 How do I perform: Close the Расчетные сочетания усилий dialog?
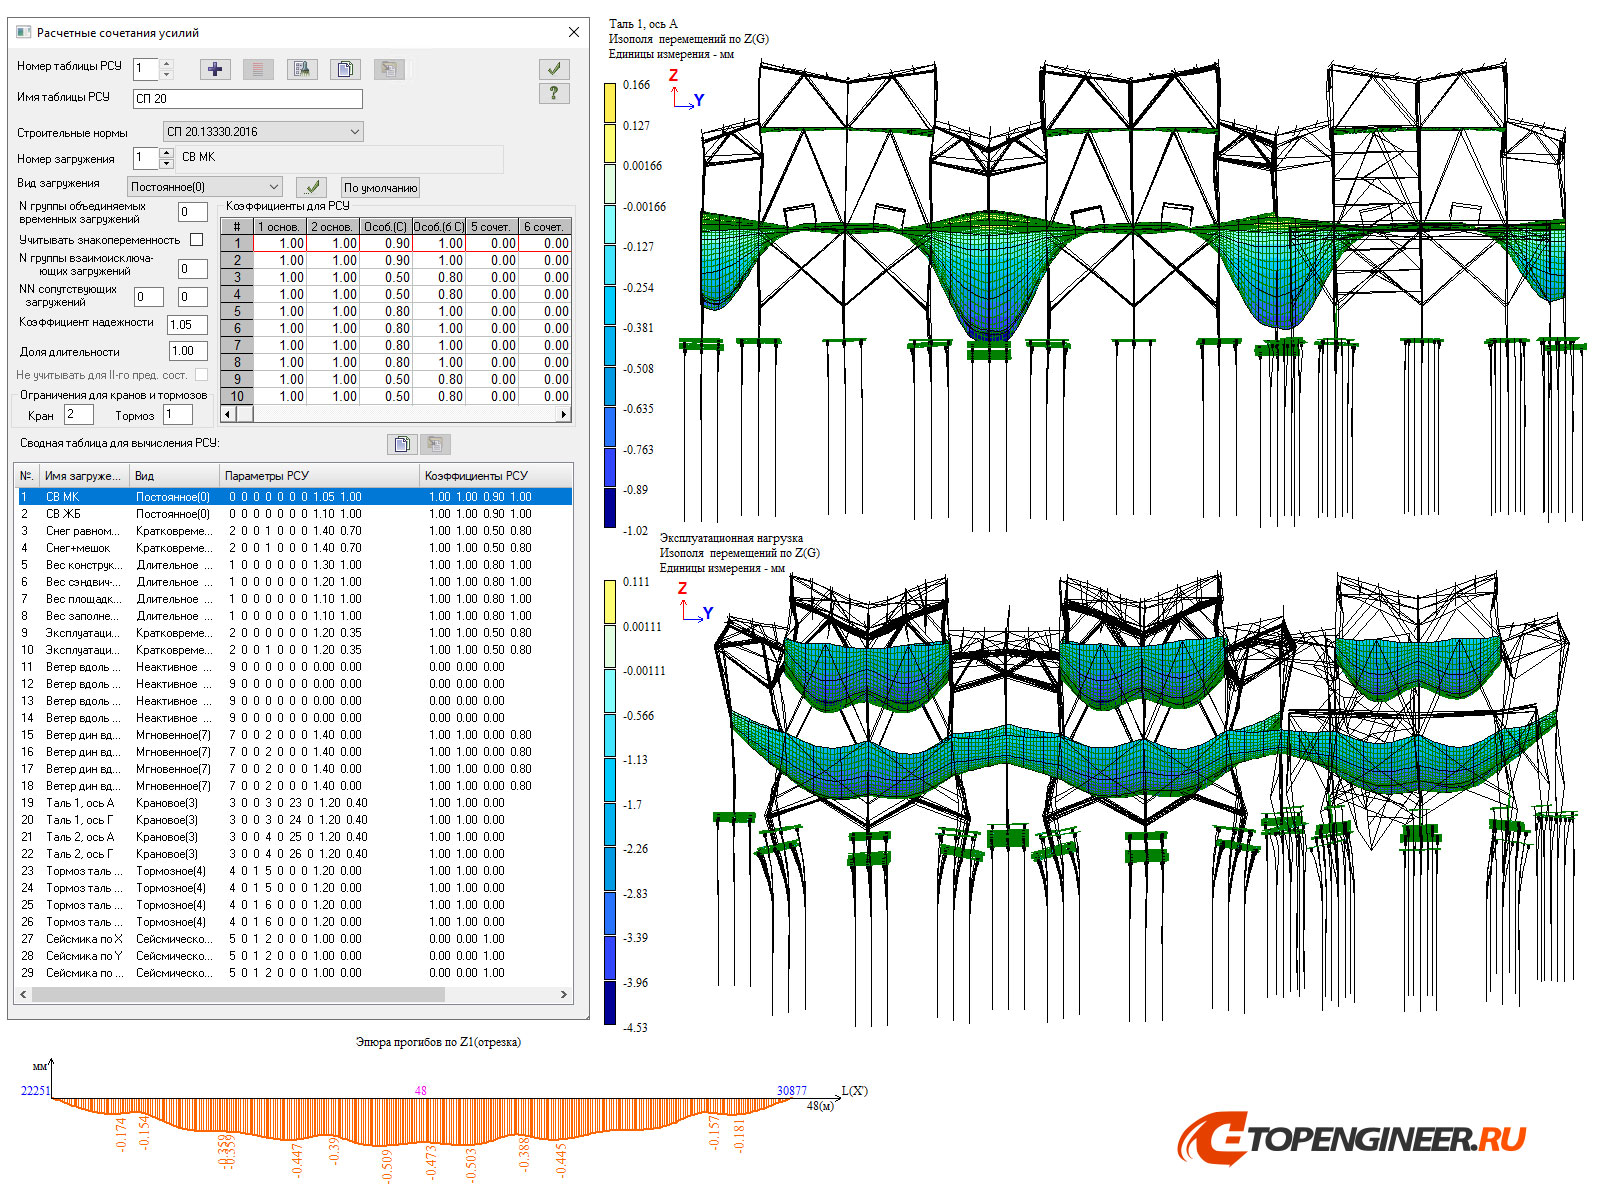574,32
